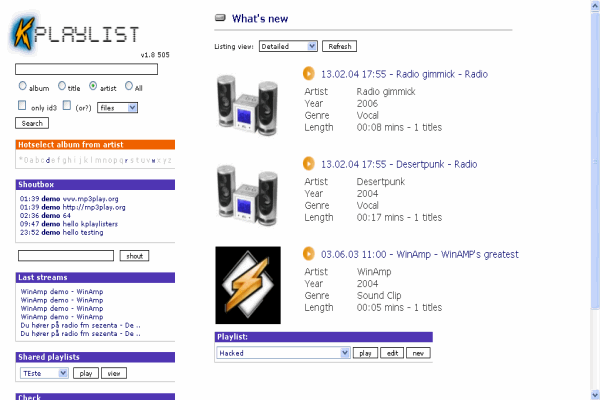Expand the Hacked playlist dropdown
Viewport: 600px width, 400px height.
283,353
